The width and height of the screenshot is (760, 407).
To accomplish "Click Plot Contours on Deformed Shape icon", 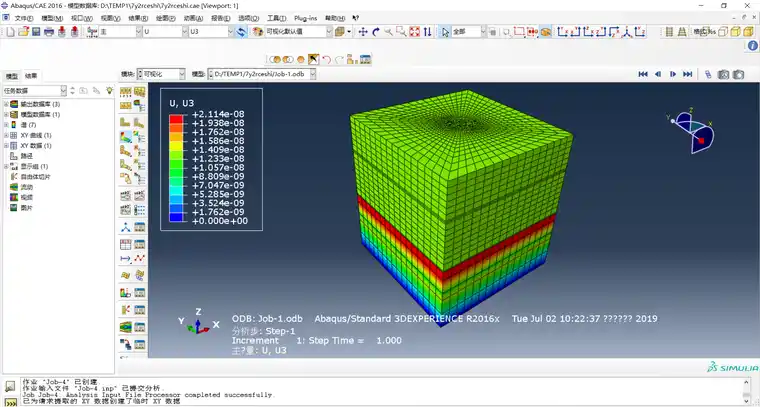I will [x=126, y=137].
